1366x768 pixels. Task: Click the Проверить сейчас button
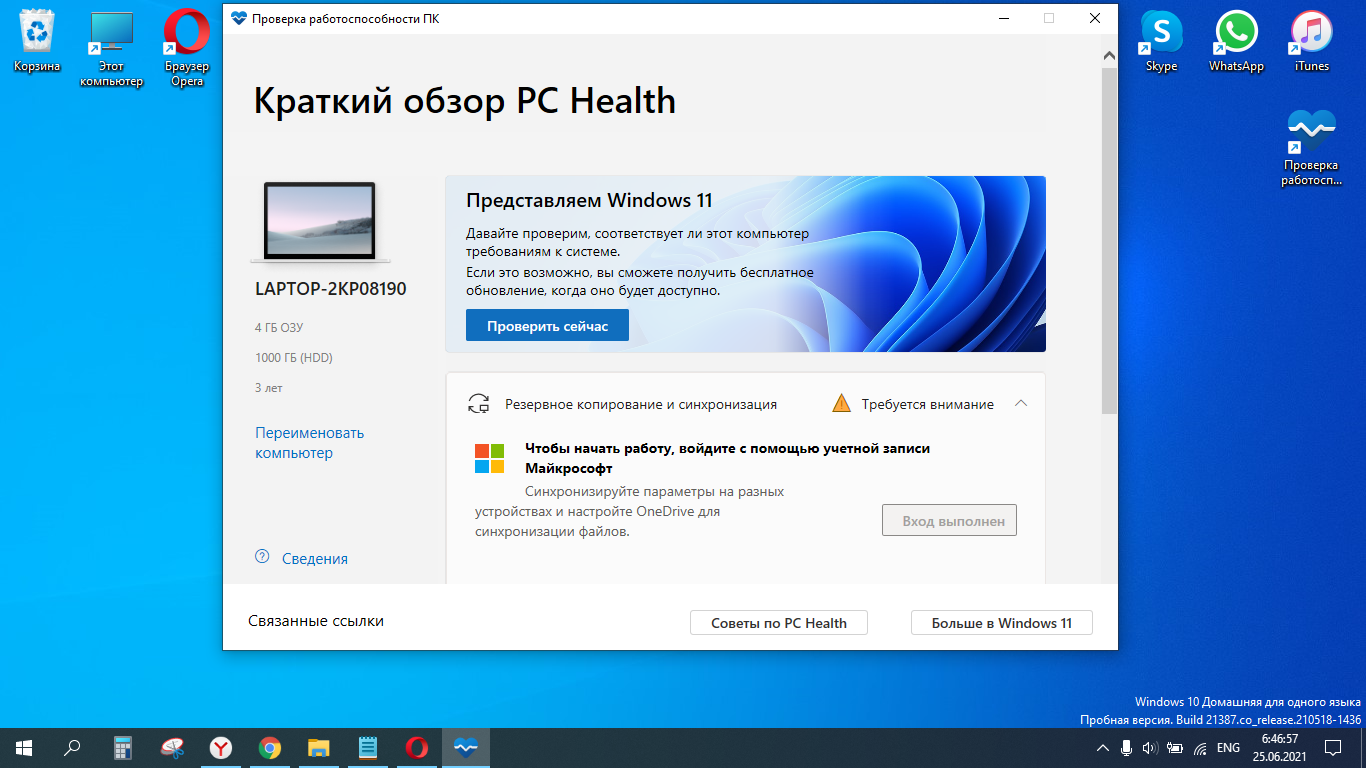[547, 325]
